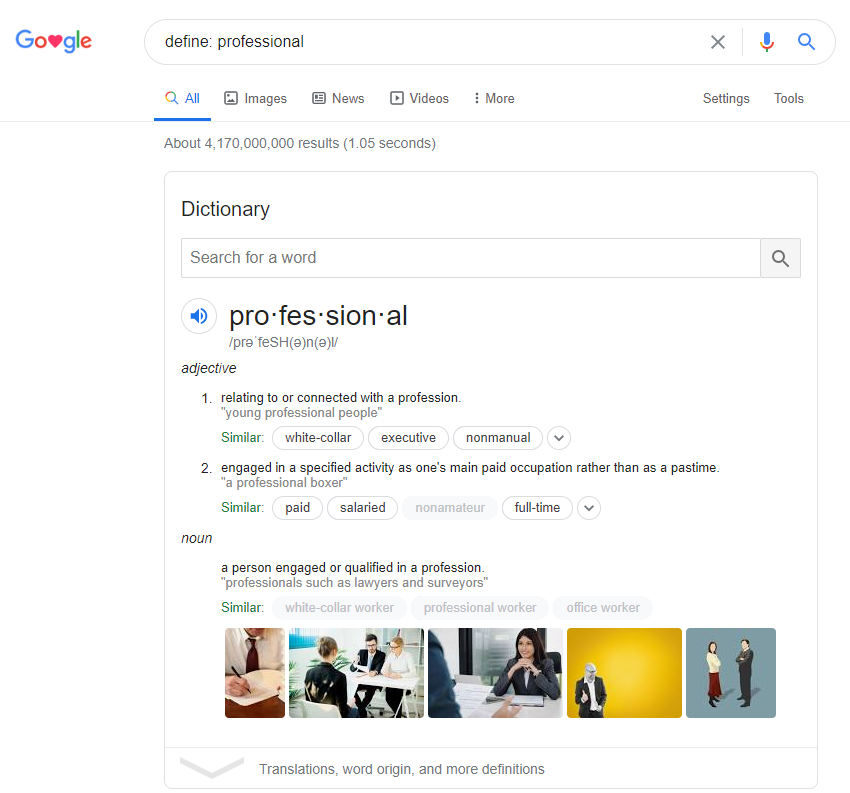Click the X icon to clear the search query

click(718, 42)
